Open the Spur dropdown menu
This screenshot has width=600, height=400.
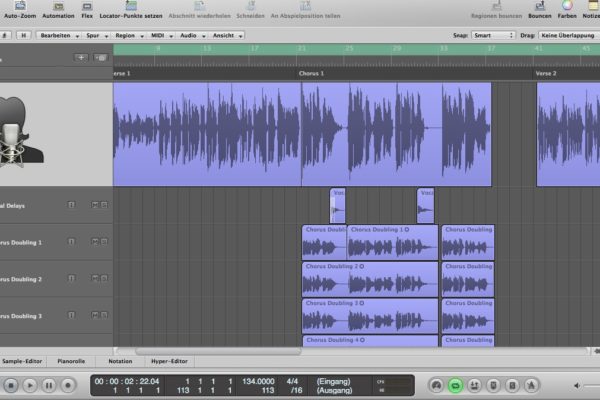96,35
